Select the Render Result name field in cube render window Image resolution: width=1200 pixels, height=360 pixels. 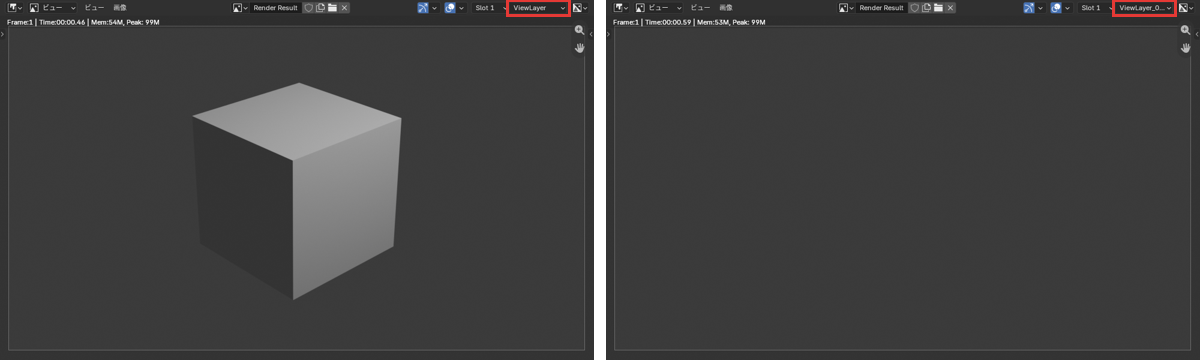coord(275,8)
